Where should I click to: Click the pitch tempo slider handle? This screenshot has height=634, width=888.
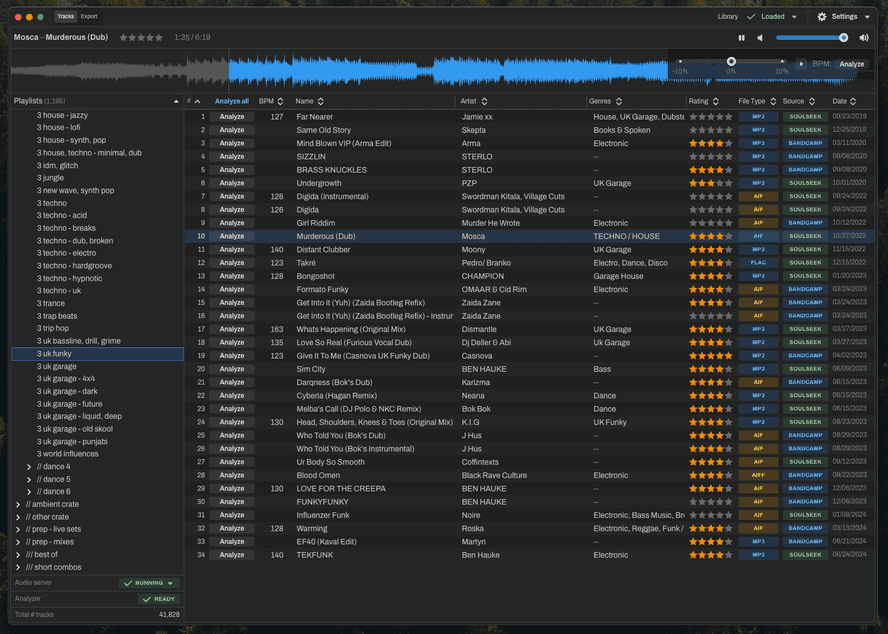coord(731,61)
